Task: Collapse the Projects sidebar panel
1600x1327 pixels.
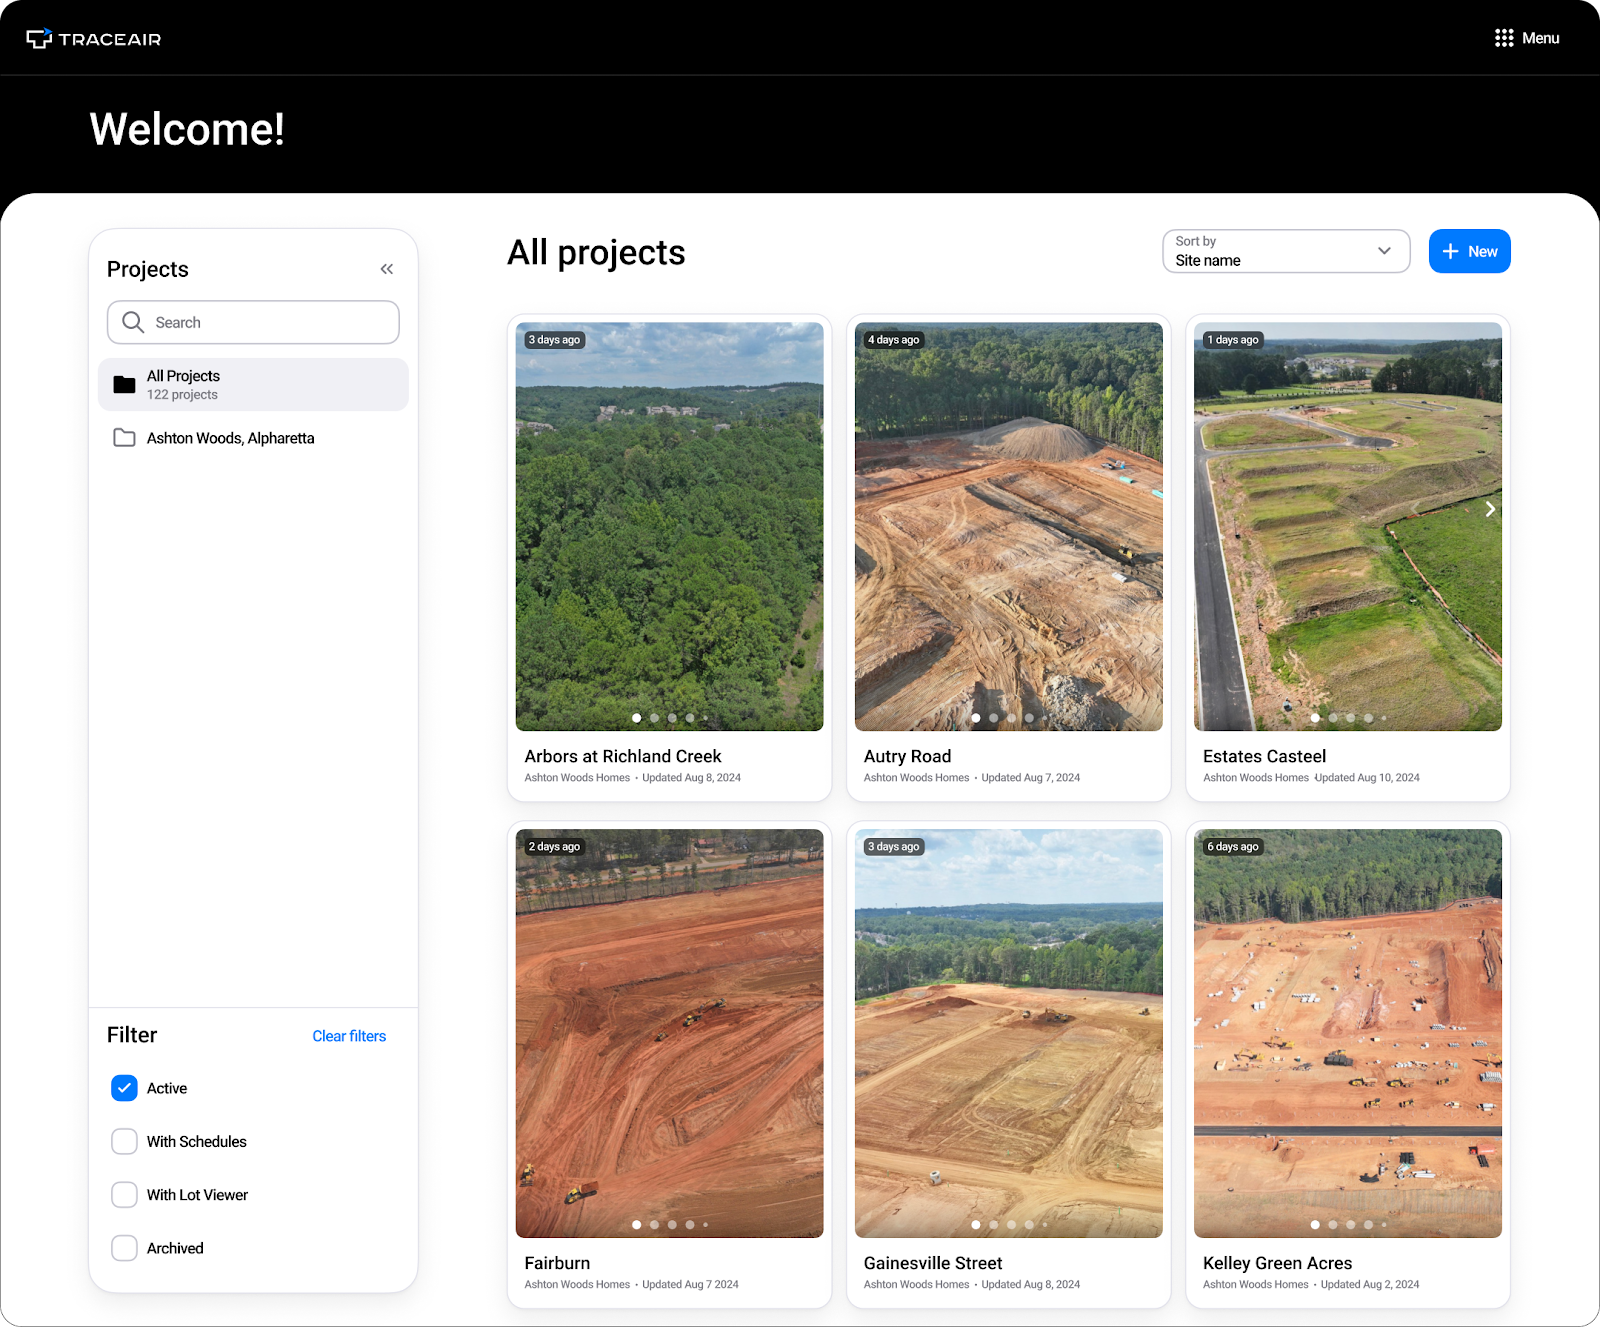Action: (387, 269)
